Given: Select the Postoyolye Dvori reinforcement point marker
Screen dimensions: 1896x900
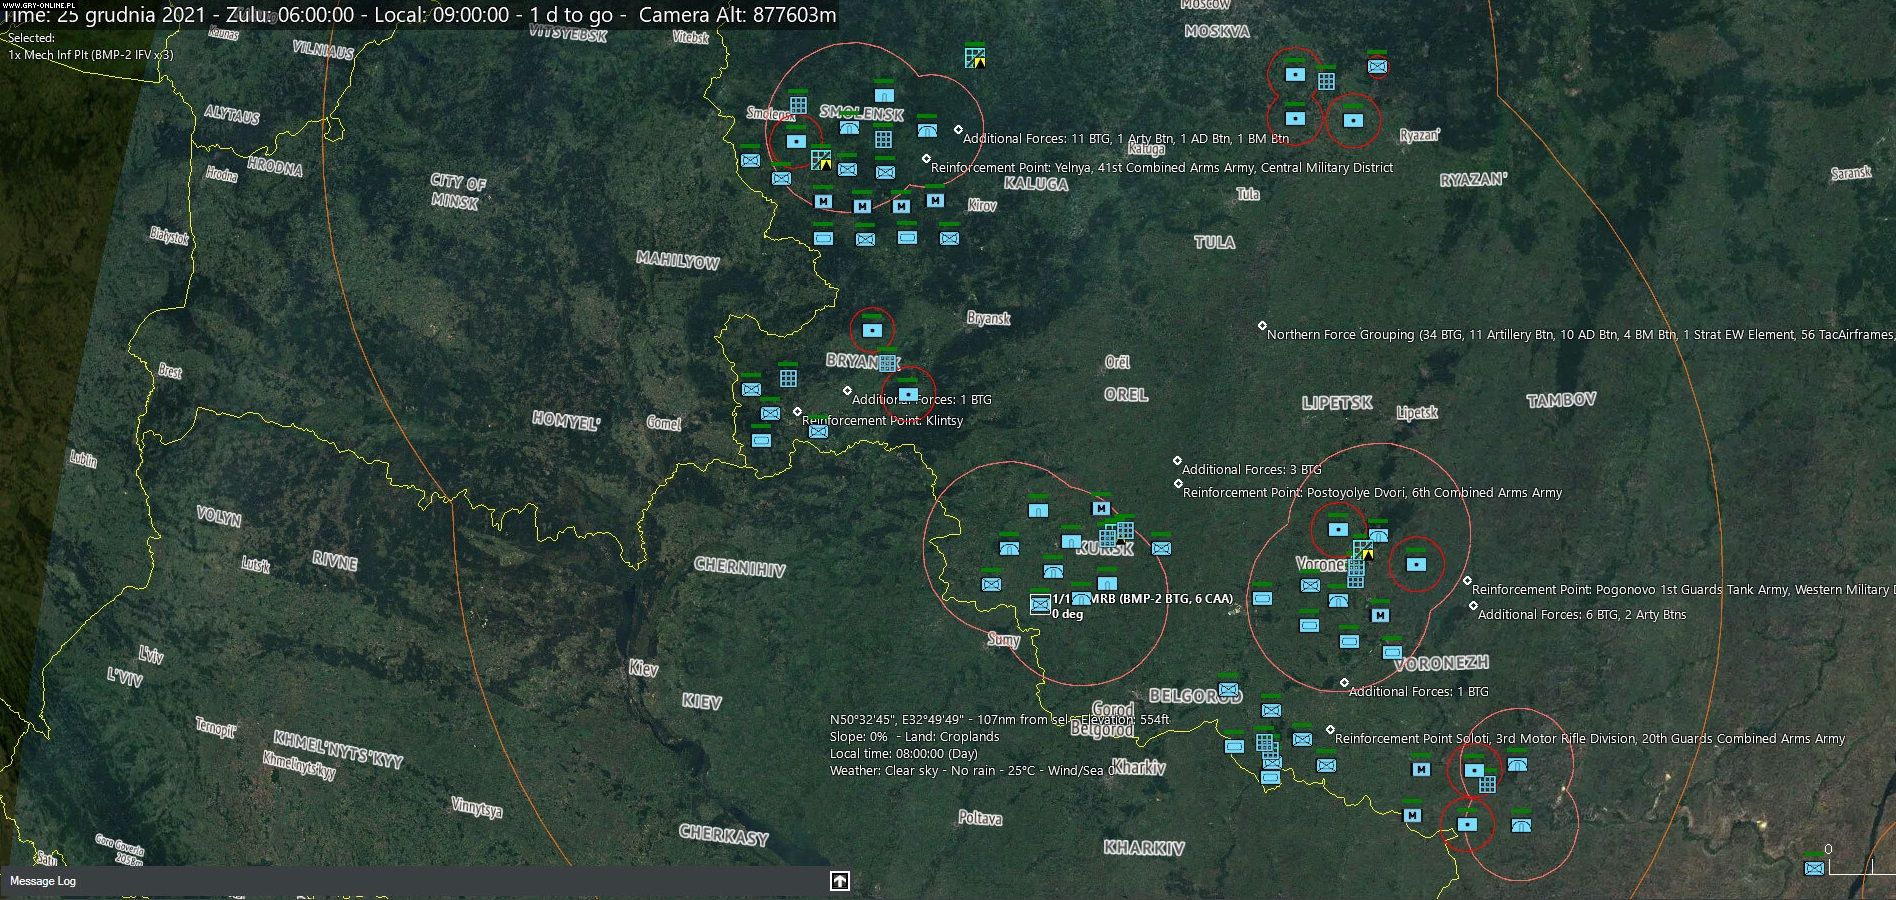Looking at the screenshot, I should (1178, 484).
